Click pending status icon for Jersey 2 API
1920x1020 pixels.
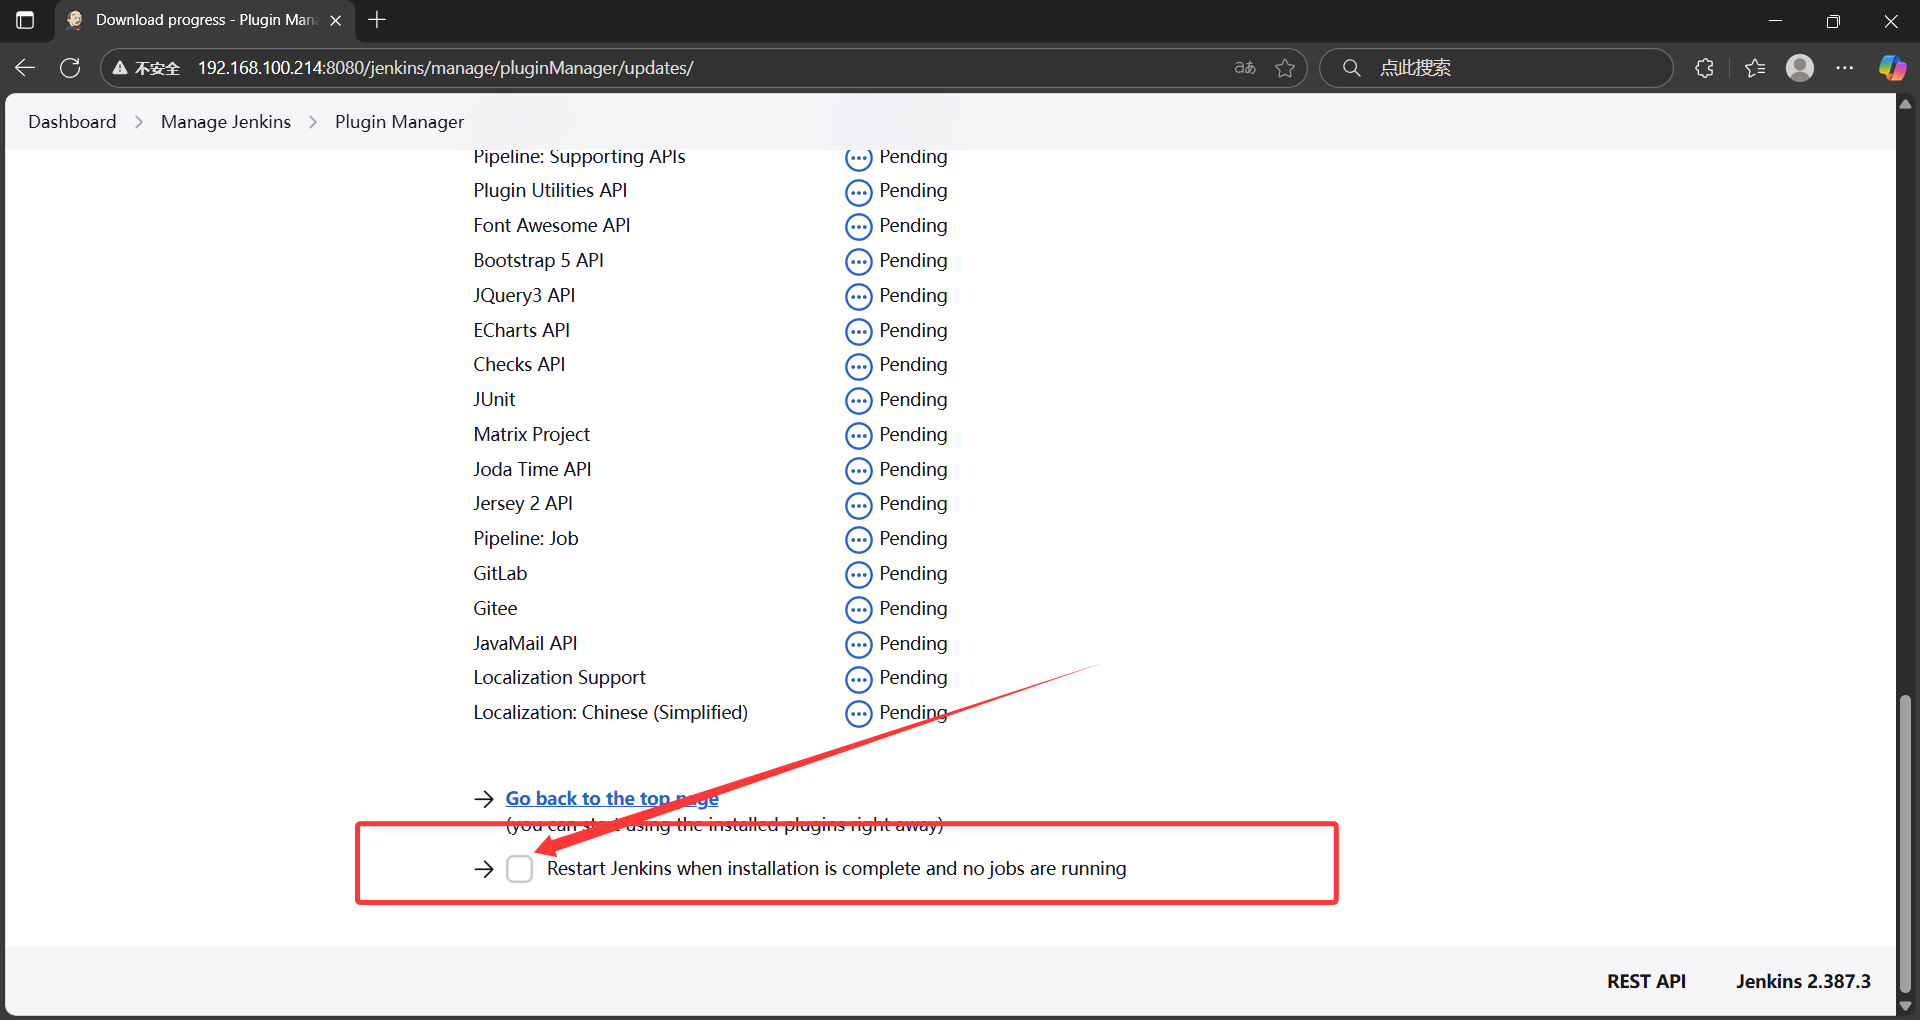click(x=858, y=505)
